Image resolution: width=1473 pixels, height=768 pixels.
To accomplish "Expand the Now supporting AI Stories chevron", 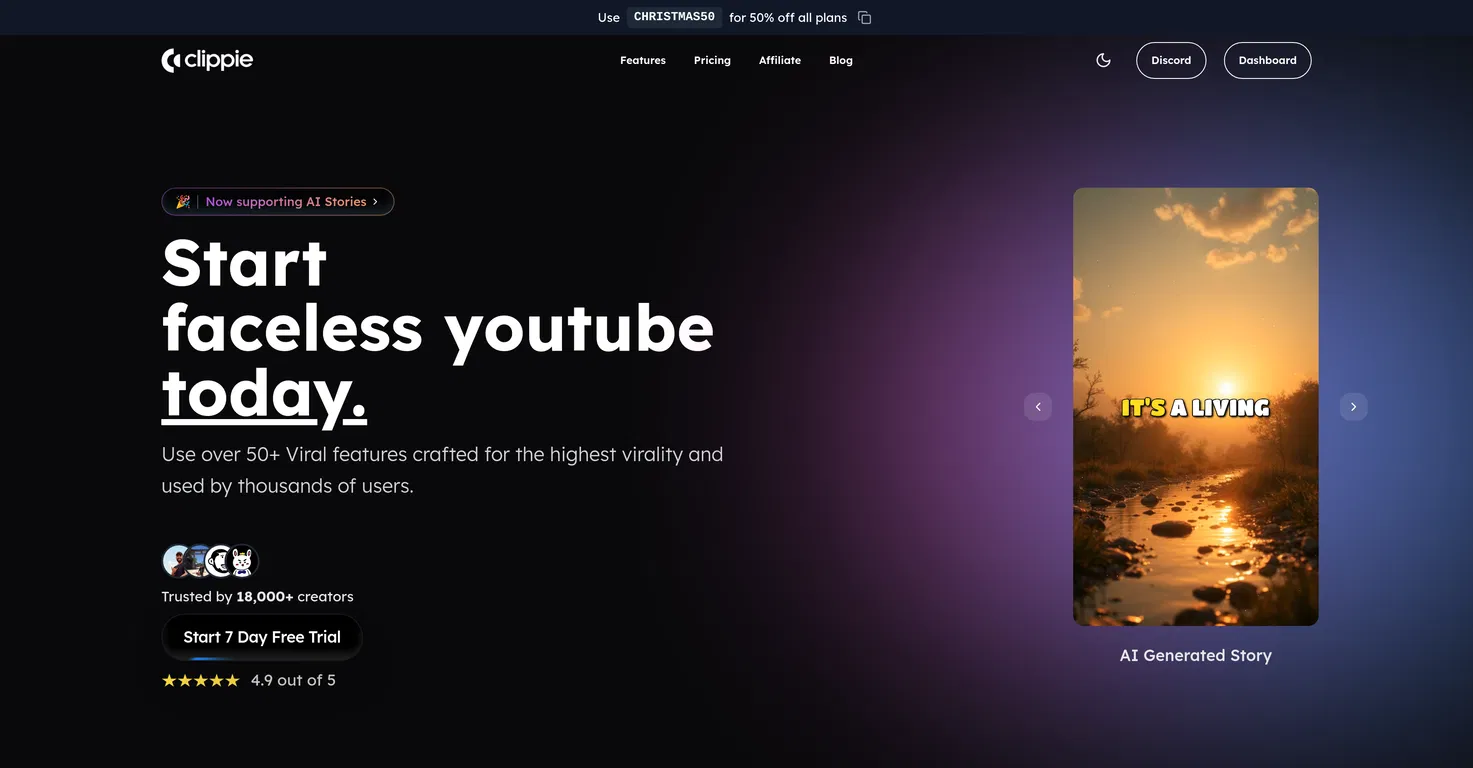I will [x=375, y=202].
